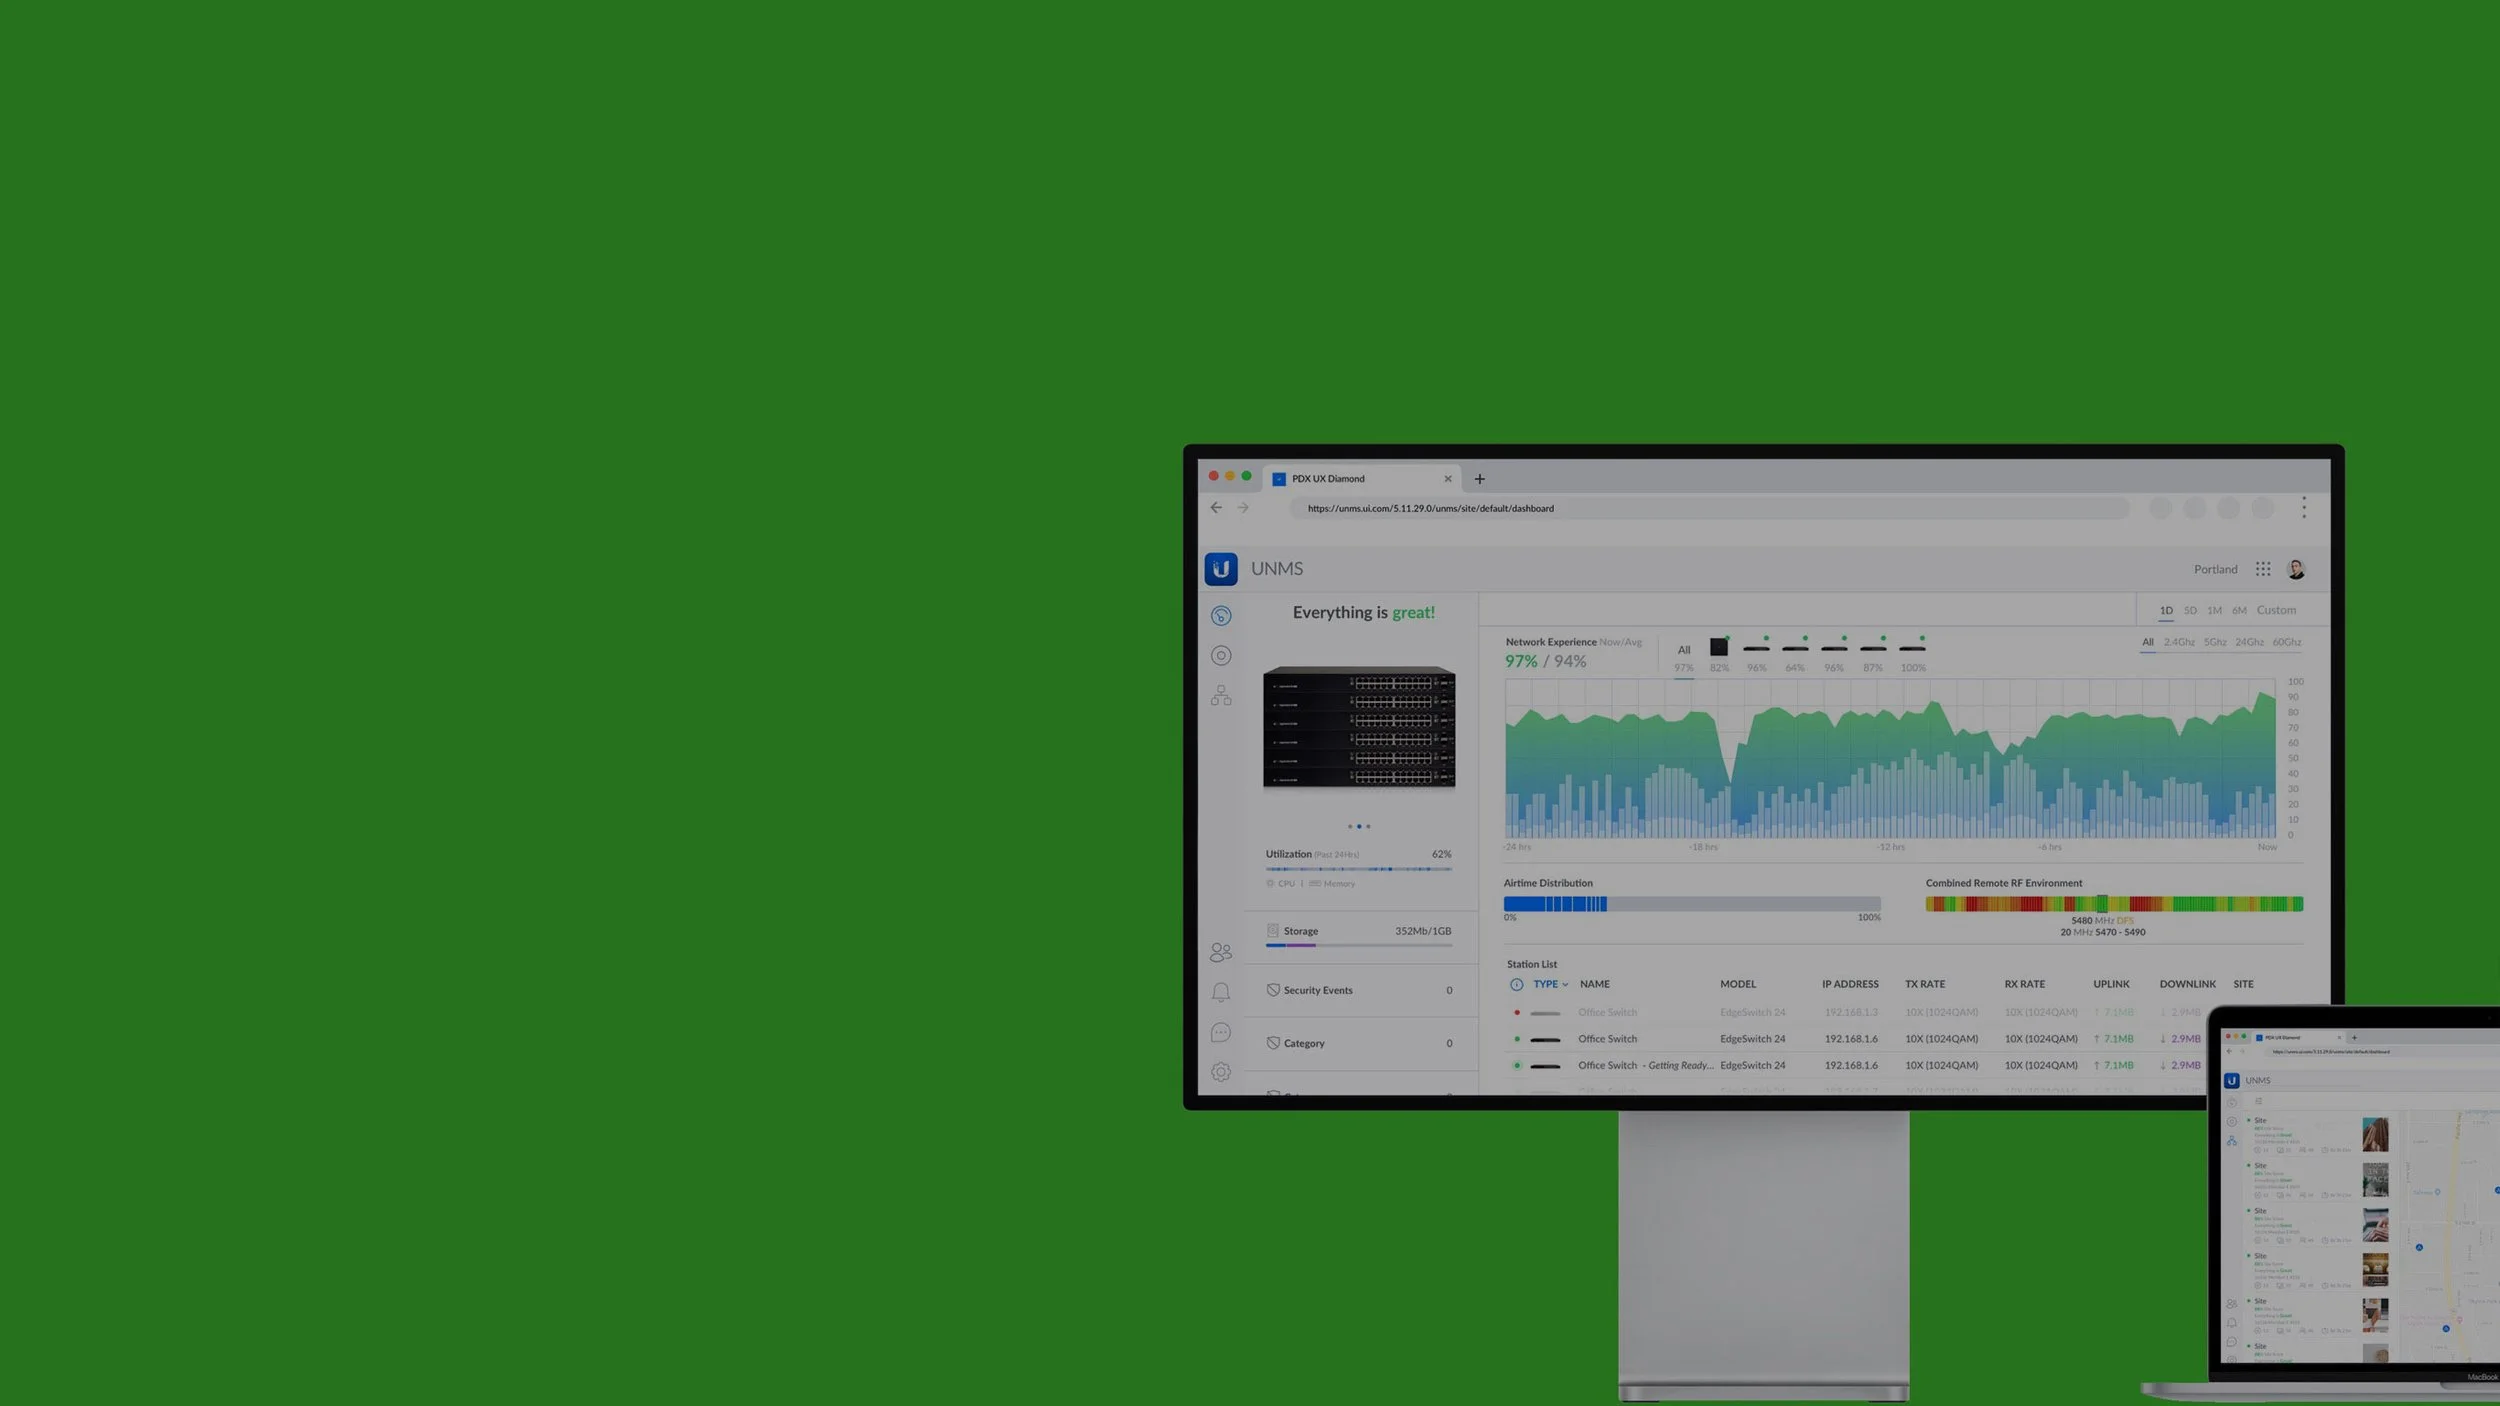Screen dimensions: 2500x1406
Task: Open the dashboard gauge sidebar icon
Action: [1220, 616]
